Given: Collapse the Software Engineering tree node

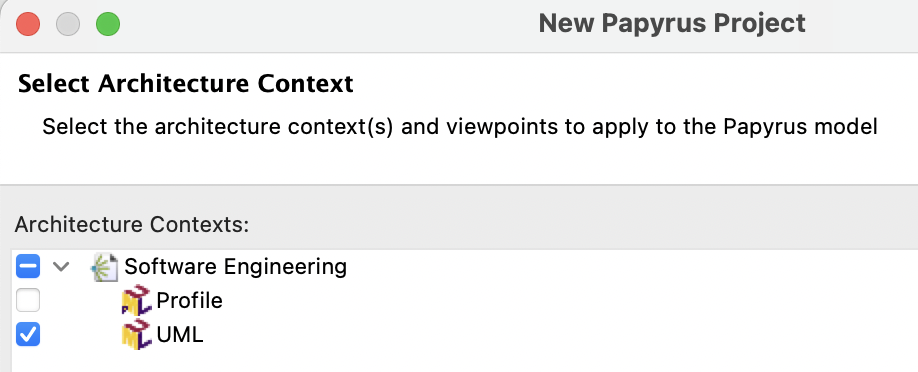Looking at the screenshot, I should click(x=61, y=267).
